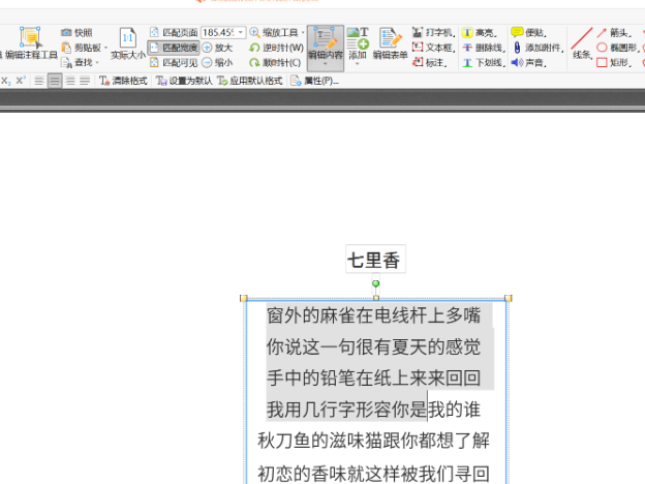Open 属性(P)... properties
This screenshot has width=645, height=484.
click(x=315, y=81)
